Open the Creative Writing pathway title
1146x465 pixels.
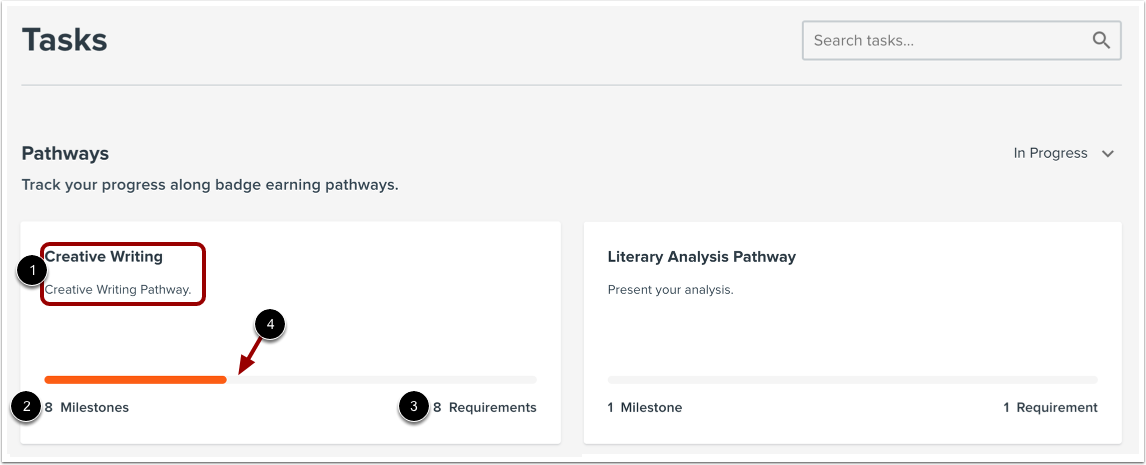pos(103,257)
